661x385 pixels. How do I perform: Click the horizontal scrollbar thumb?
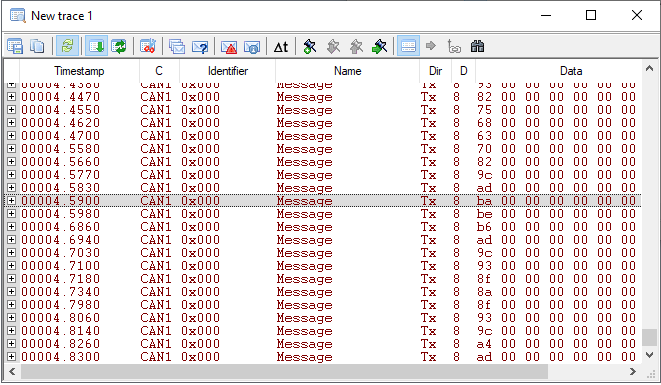coord(284,372)
